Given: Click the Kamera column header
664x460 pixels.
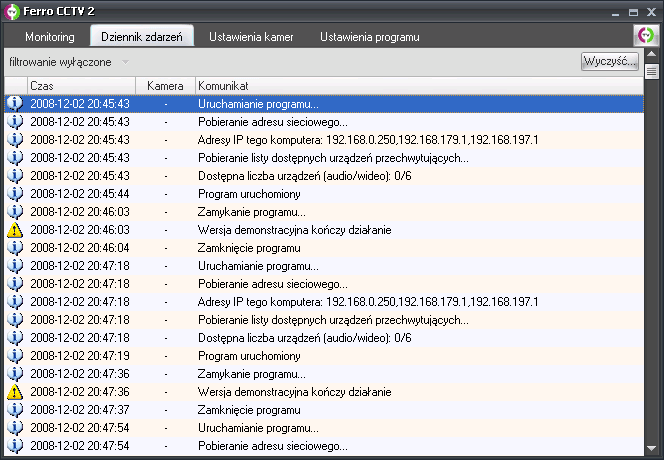Looking at the screenshot, I should tap(165, 86).
